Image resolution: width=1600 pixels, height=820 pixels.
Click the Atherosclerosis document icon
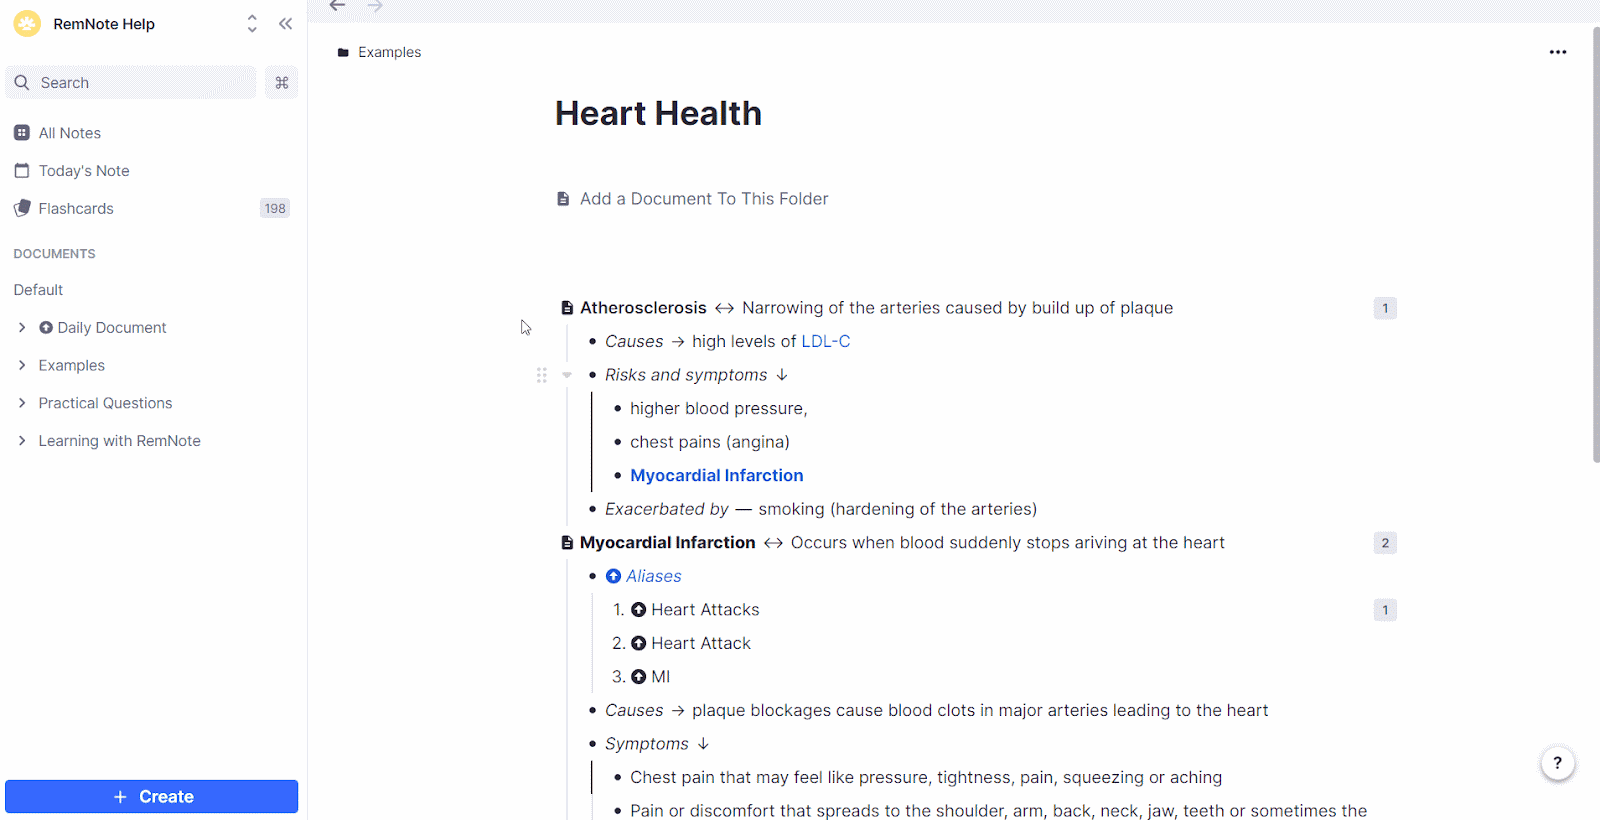pyautogui.click(x=567, y=308)
